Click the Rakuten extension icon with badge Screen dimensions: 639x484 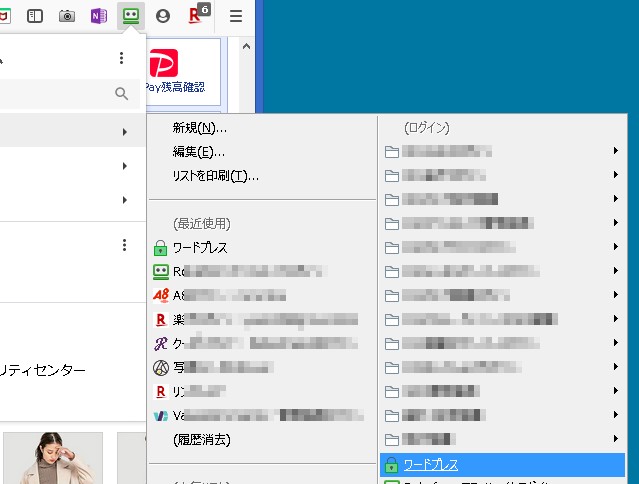coord(199,14)
